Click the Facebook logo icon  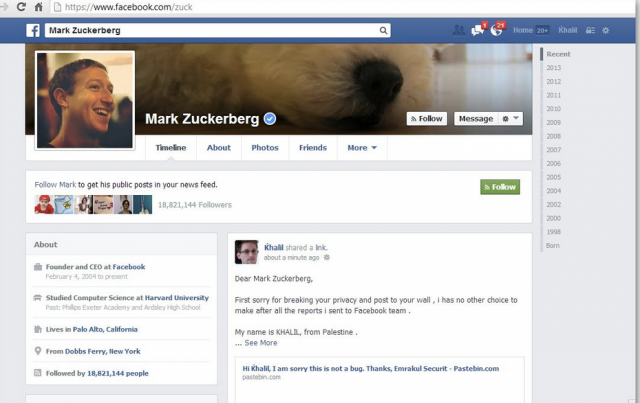(33, 30)
